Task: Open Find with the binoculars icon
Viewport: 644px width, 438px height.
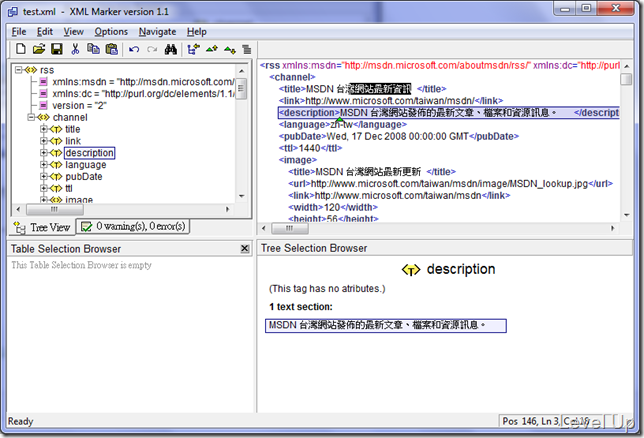Action: (171, 50)
